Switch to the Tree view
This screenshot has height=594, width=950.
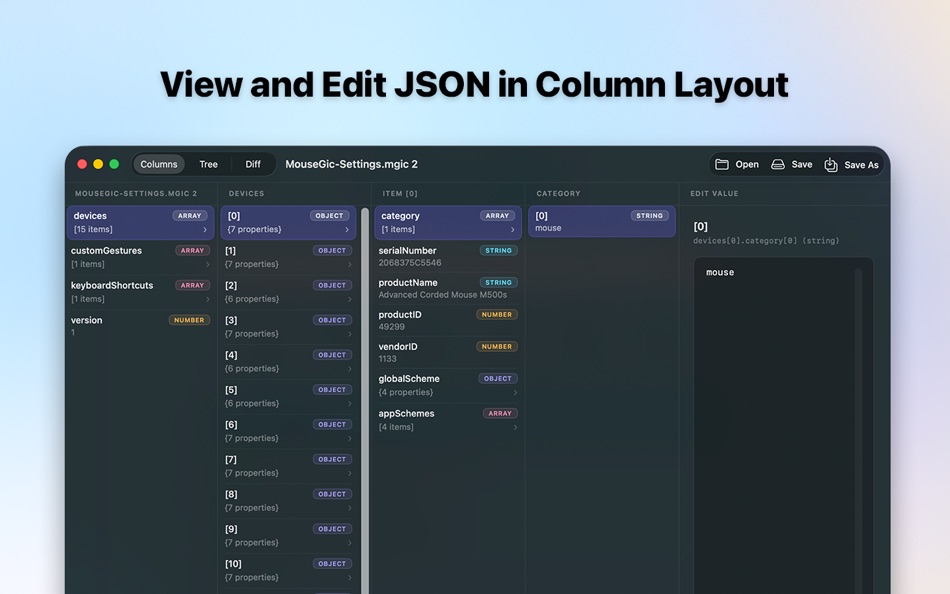click(x=208, y=164)
